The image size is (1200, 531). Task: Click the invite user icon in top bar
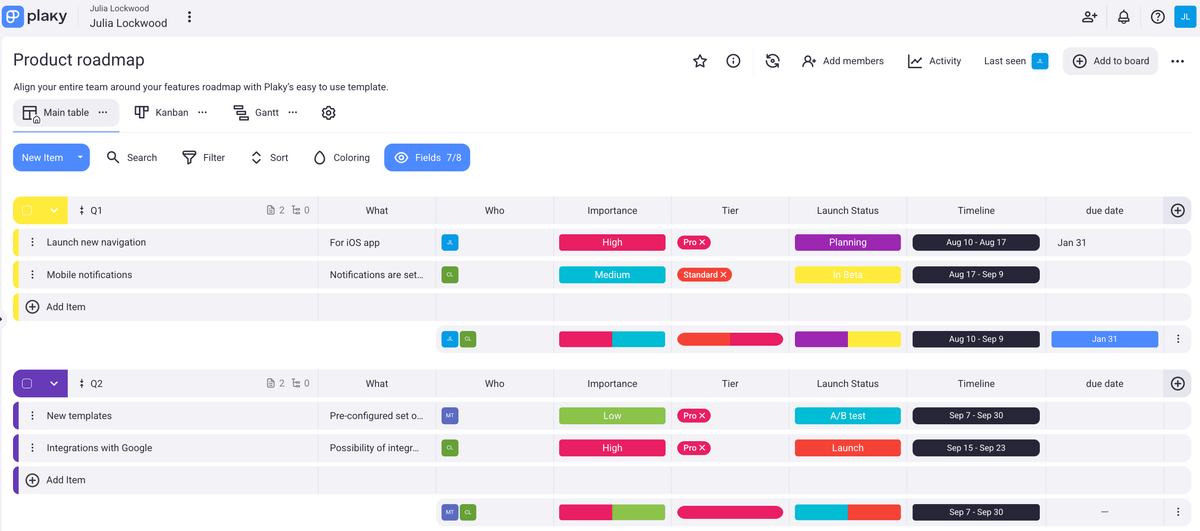(x=1089, y=17)
